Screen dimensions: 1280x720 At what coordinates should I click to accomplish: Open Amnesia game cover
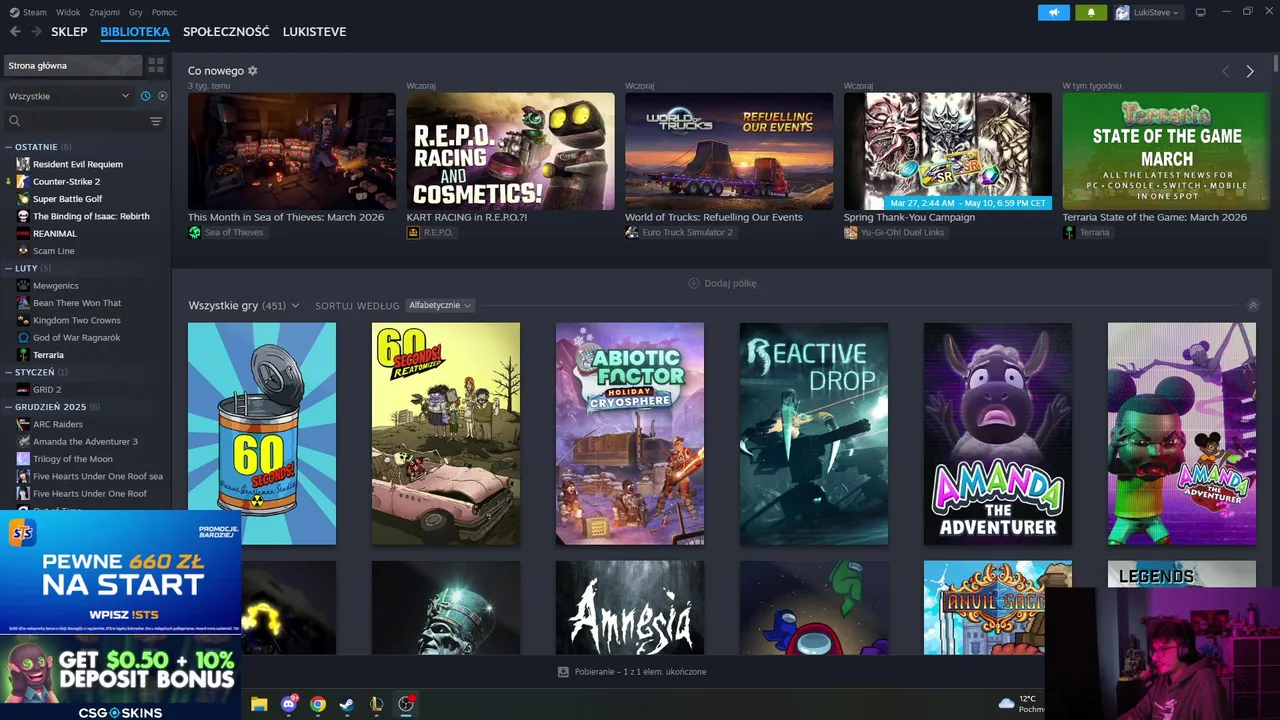(x=630, y=608)
